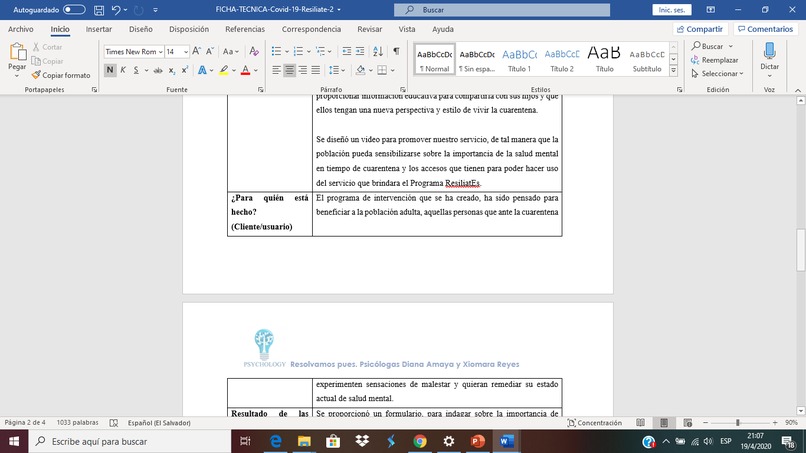
Task: Sort text with the A-Z icon
Action: tap(378, 51)
